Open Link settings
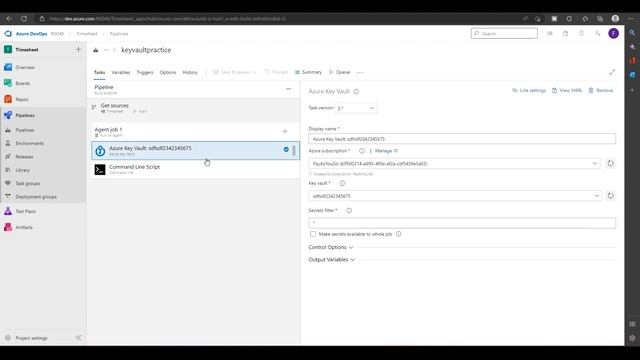The image size is (640, 360). click(529, 91)
